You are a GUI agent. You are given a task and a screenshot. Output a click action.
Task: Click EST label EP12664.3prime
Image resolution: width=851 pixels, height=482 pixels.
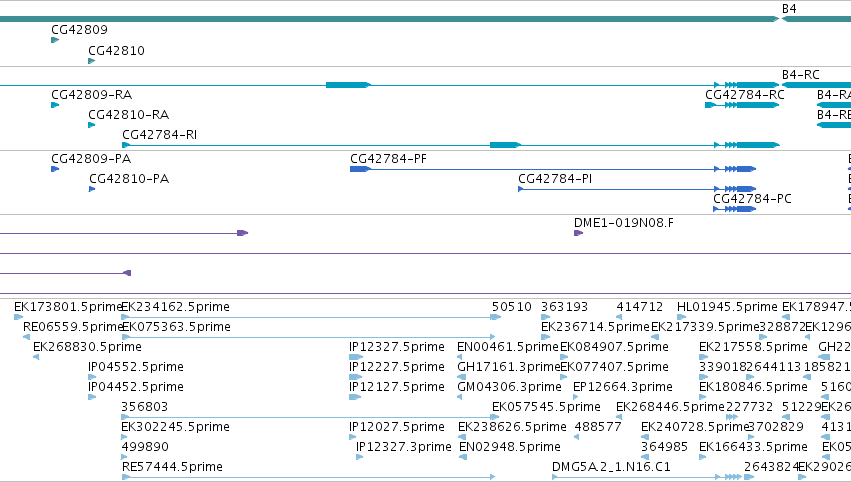623,388
